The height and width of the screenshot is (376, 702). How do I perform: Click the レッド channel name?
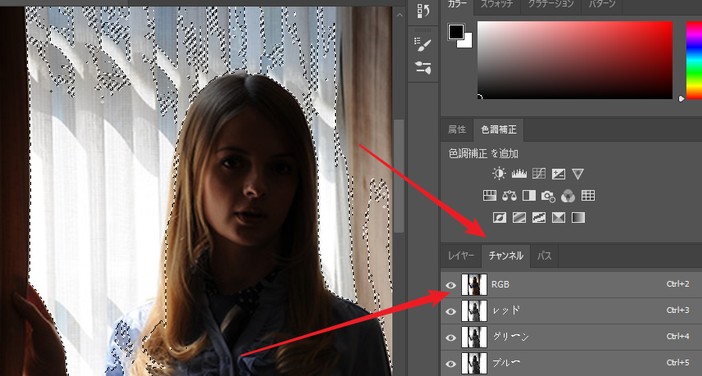point(506,311)
